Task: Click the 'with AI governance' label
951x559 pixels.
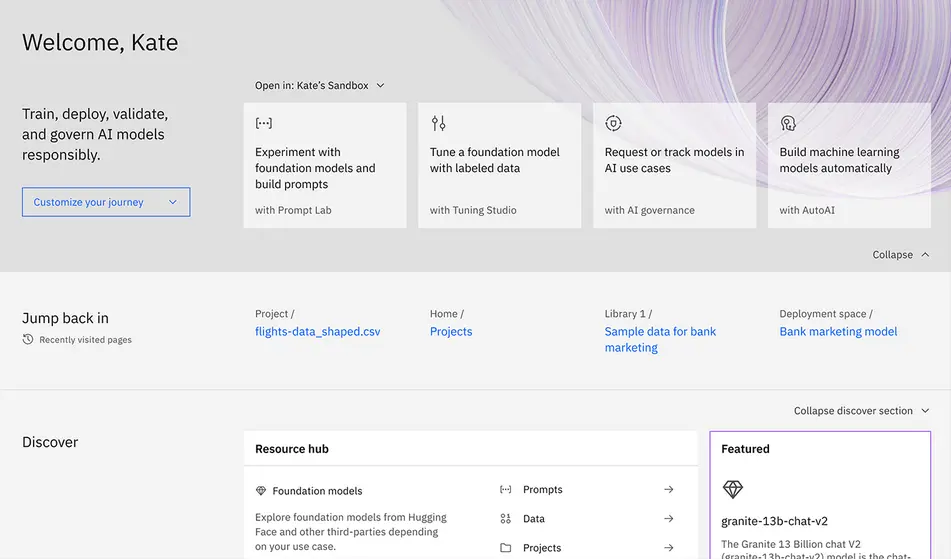Action: (650, 210)
